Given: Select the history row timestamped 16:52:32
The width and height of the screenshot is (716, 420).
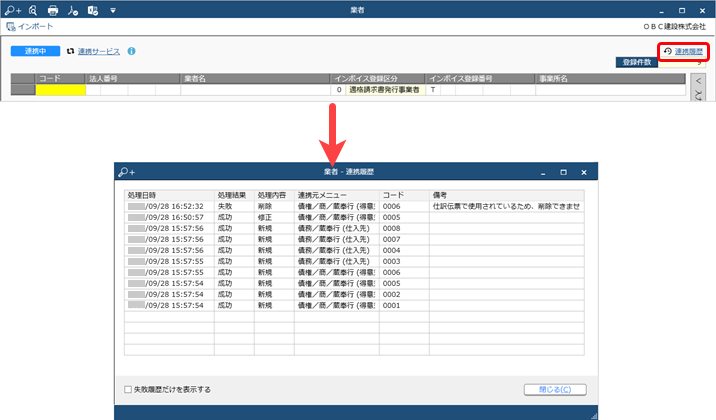Looking at the screenshot, I should coord(354,206).
